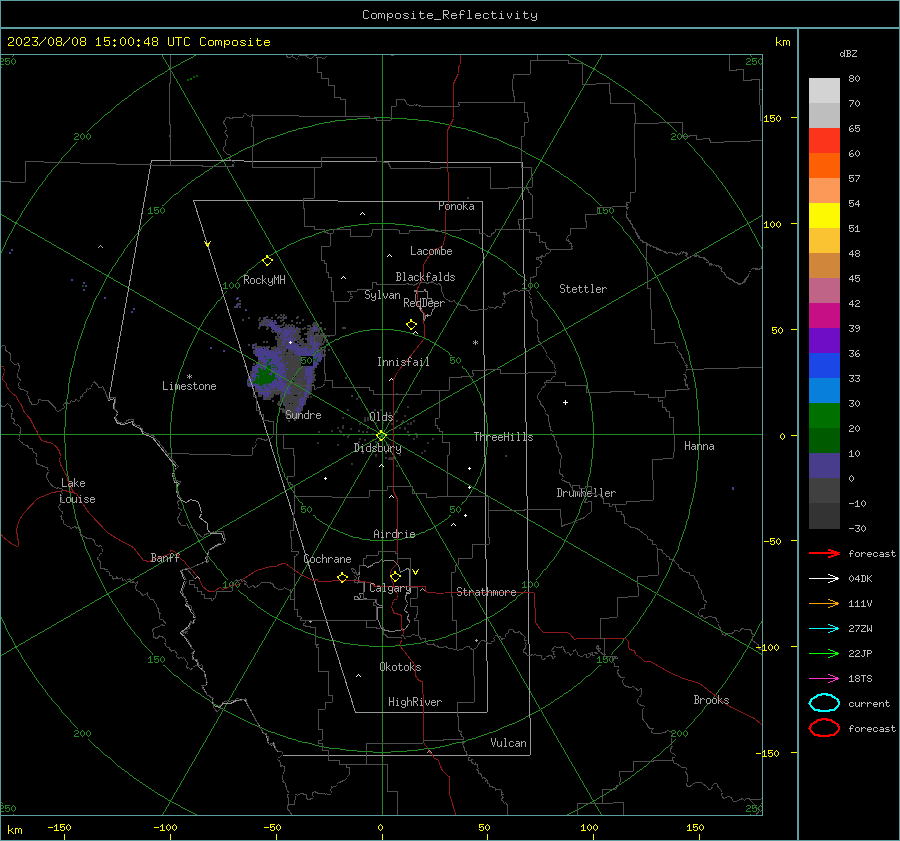Click the Cochrane town label
This screenshot has height=841, width=900.
327,559
